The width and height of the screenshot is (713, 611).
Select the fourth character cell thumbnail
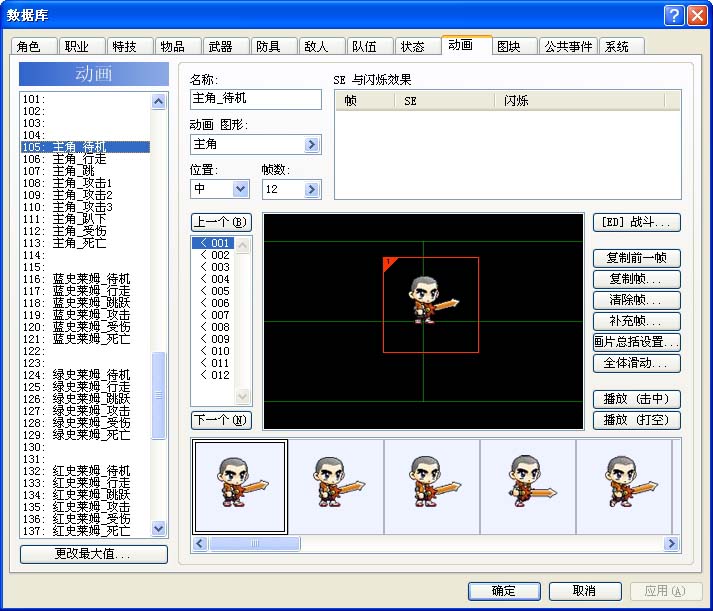tap(528, 486)
